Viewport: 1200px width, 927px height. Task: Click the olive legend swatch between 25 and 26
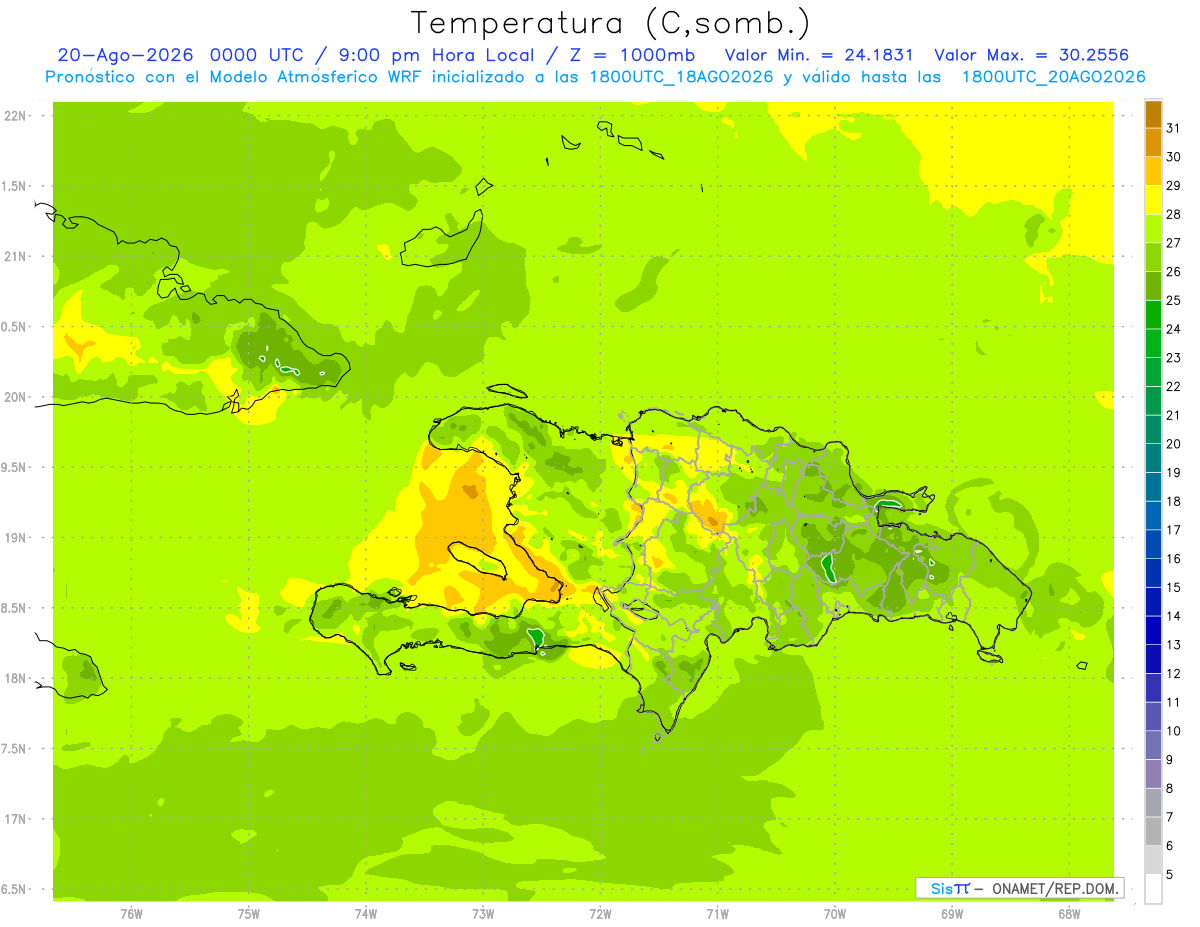pyautogui.click(x=1153, y=286)
